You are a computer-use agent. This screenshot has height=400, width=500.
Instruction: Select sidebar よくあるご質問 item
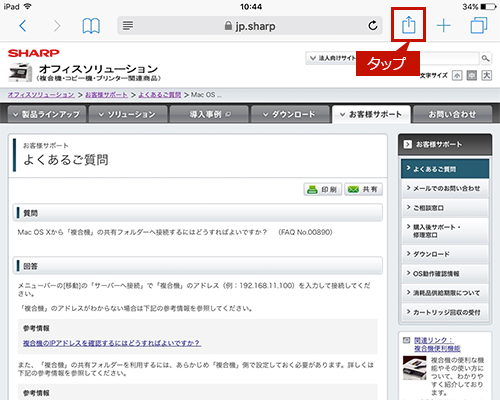coord(445,169)
